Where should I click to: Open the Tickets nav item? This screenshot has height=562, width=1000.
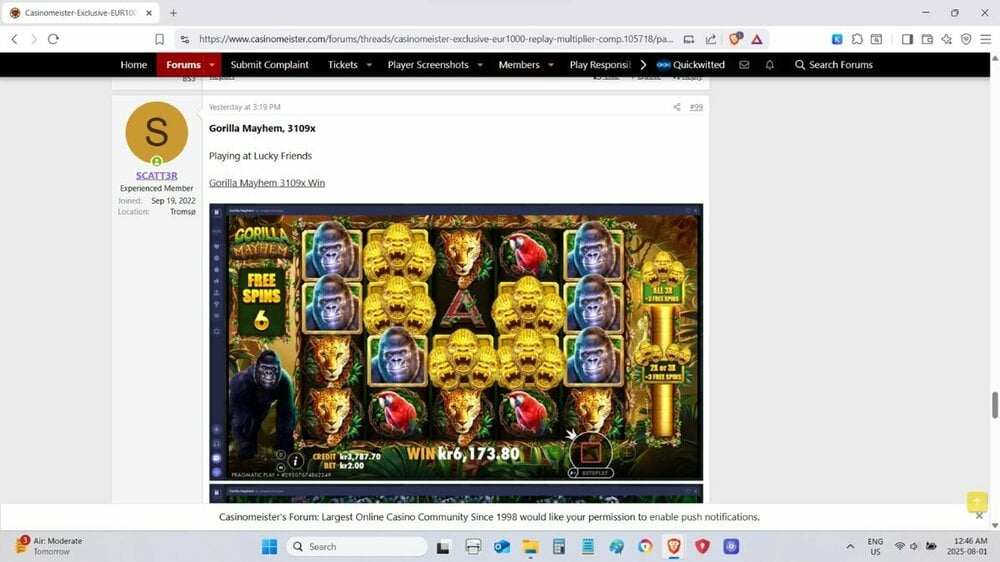coord(342,64)
